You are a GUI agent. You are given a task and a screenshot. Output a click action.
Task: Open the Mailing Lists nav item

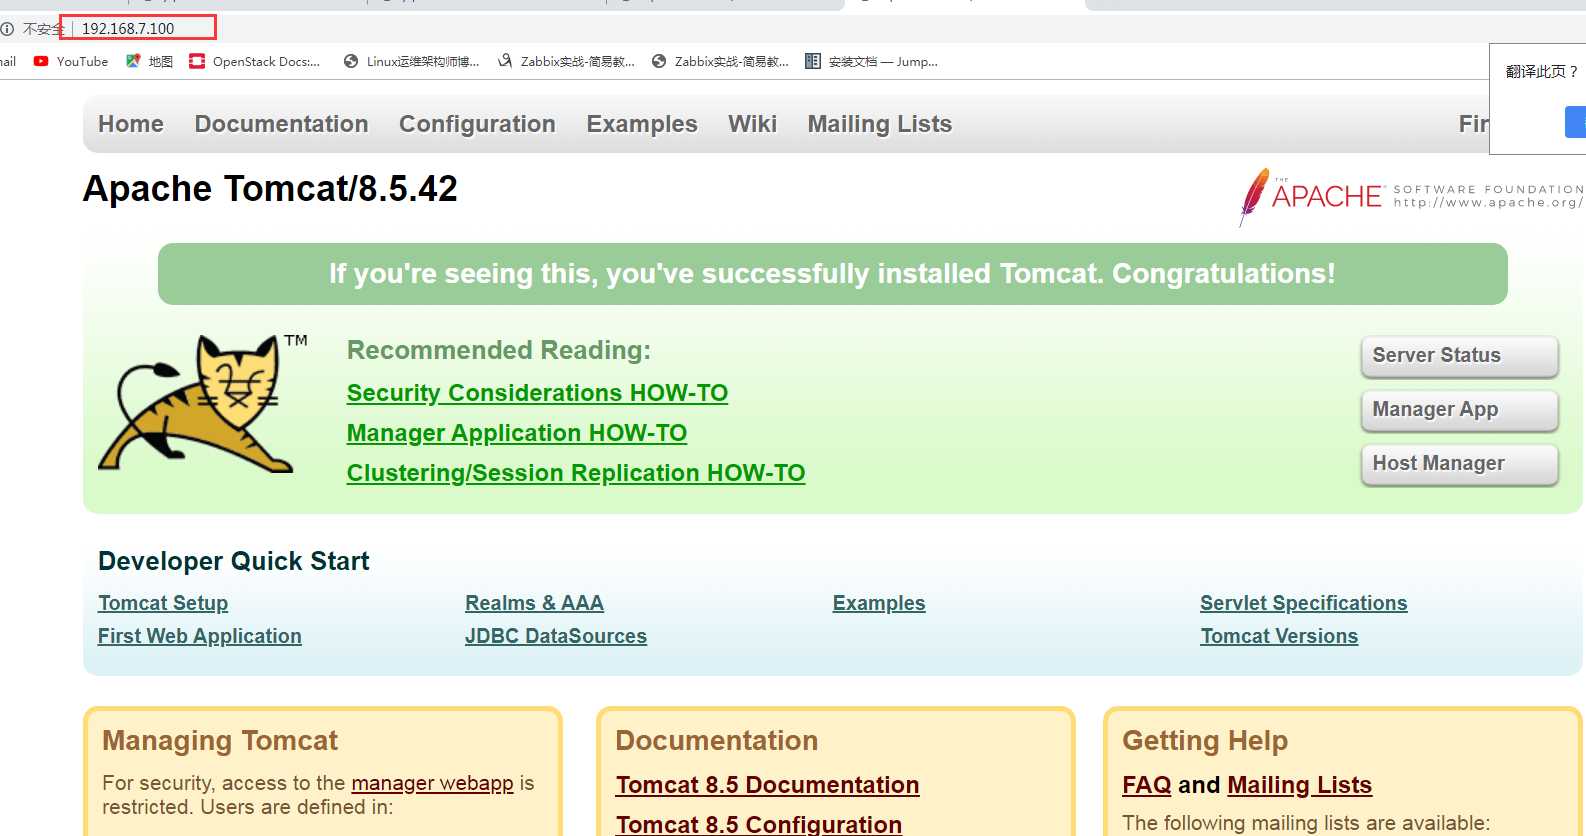(x=880, y=124)
